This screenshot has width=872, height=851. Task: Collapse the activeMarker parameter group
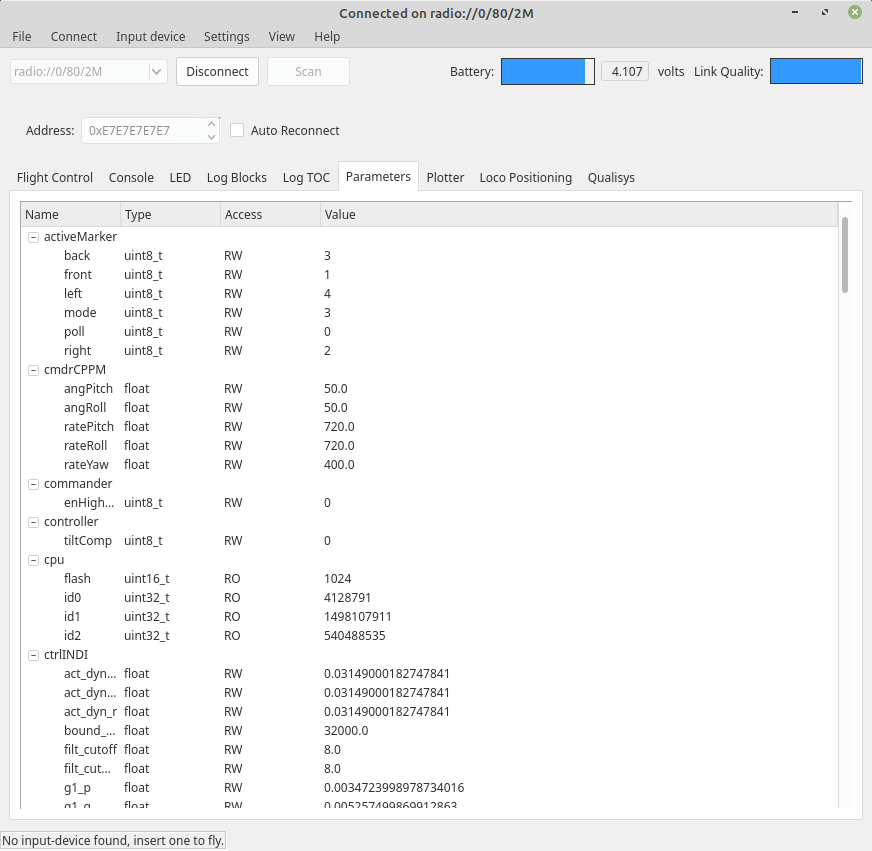[34, 237]
